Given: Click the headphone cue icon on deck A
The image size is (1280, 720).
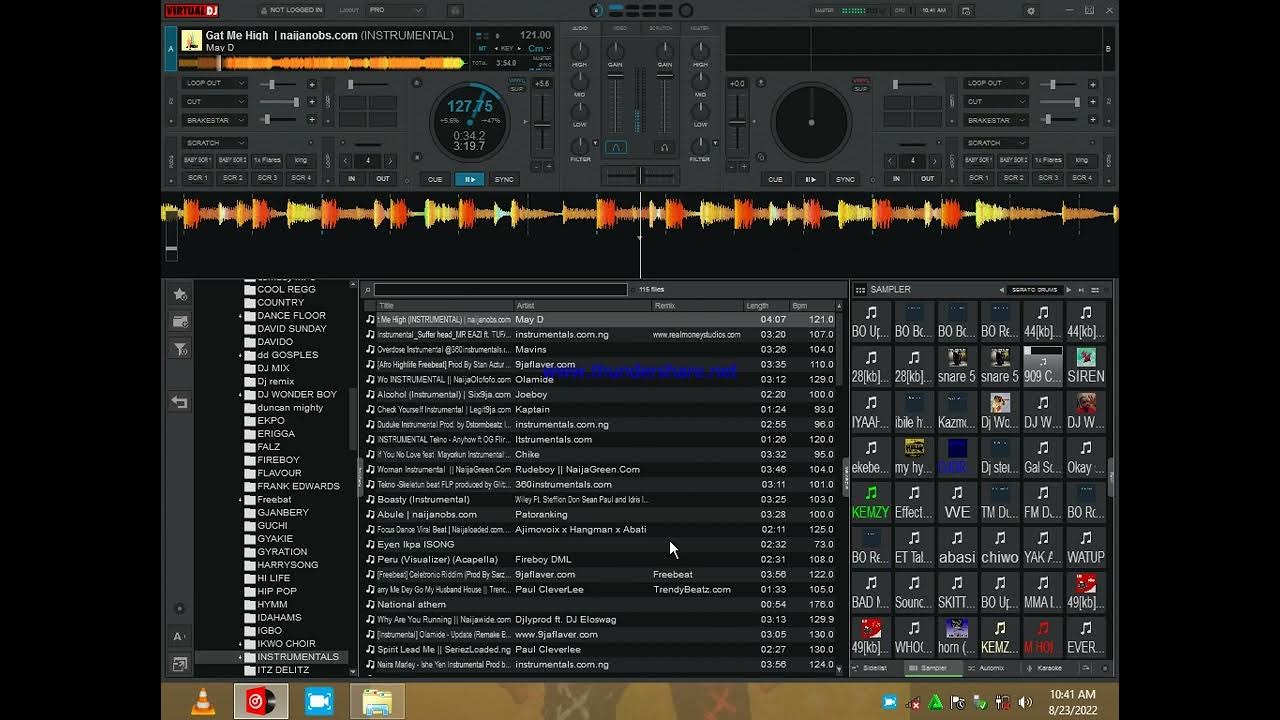Looking at the screenshot, I should (616, 147).
